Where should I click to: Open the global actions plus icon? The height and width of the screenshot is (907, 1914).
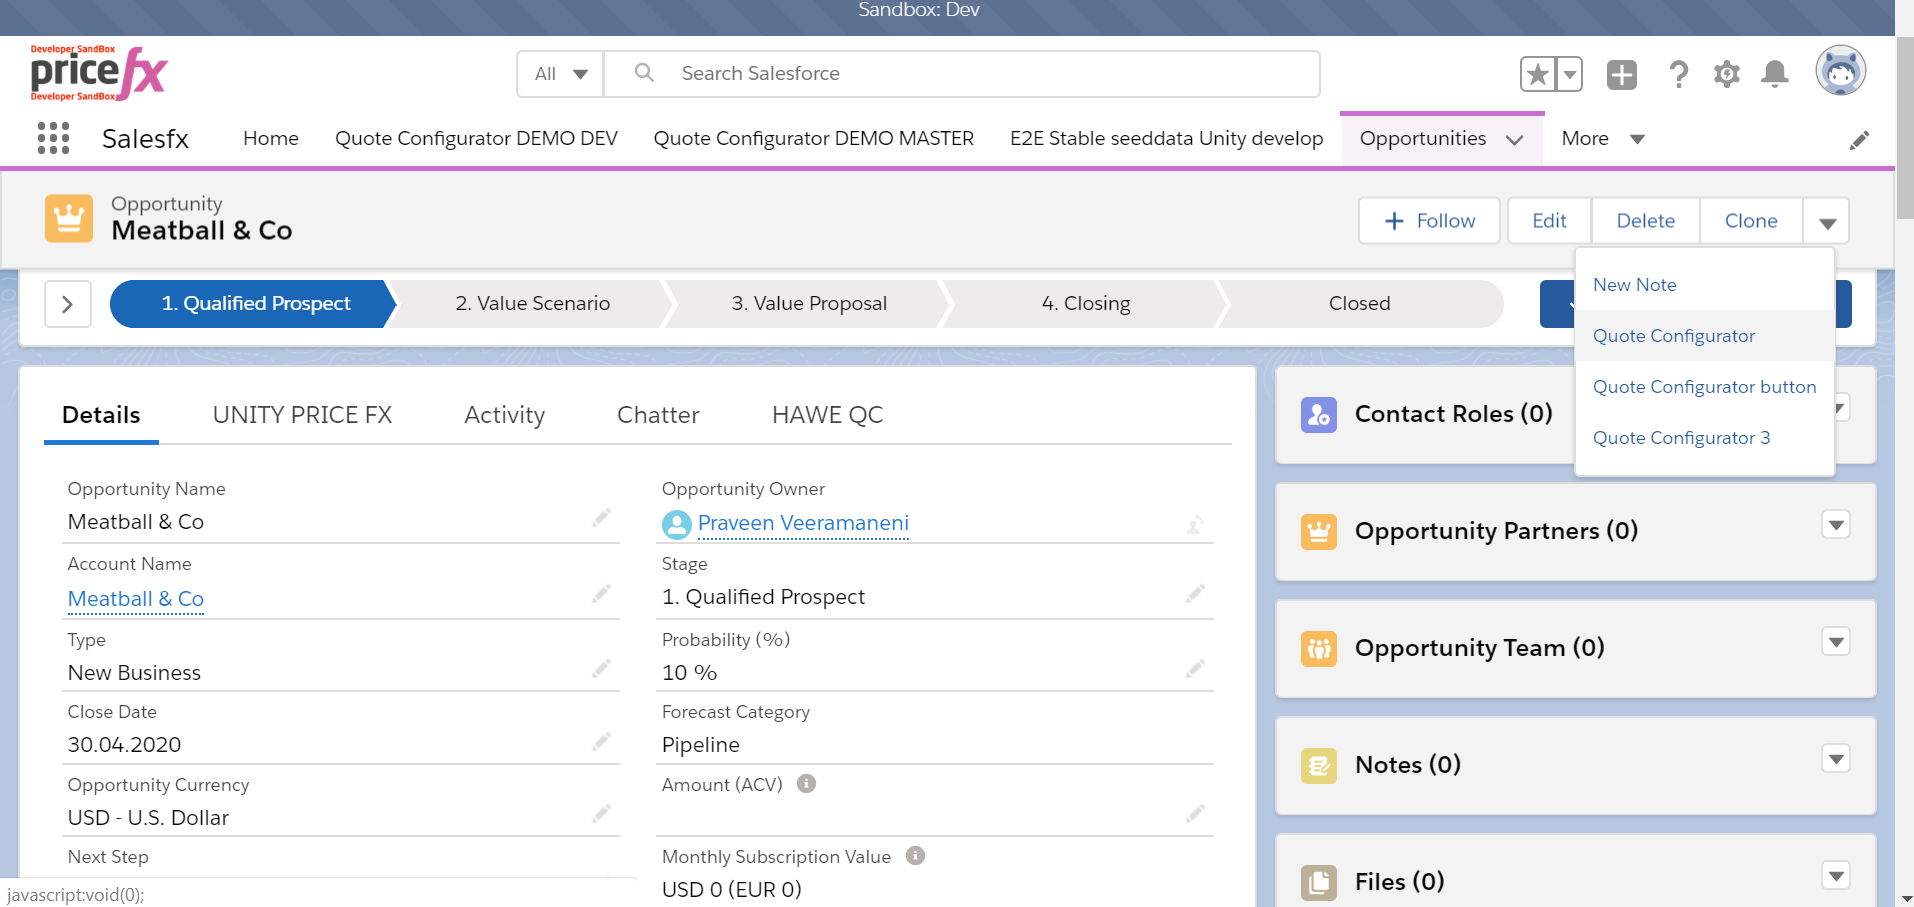[x=1621, y=74]
